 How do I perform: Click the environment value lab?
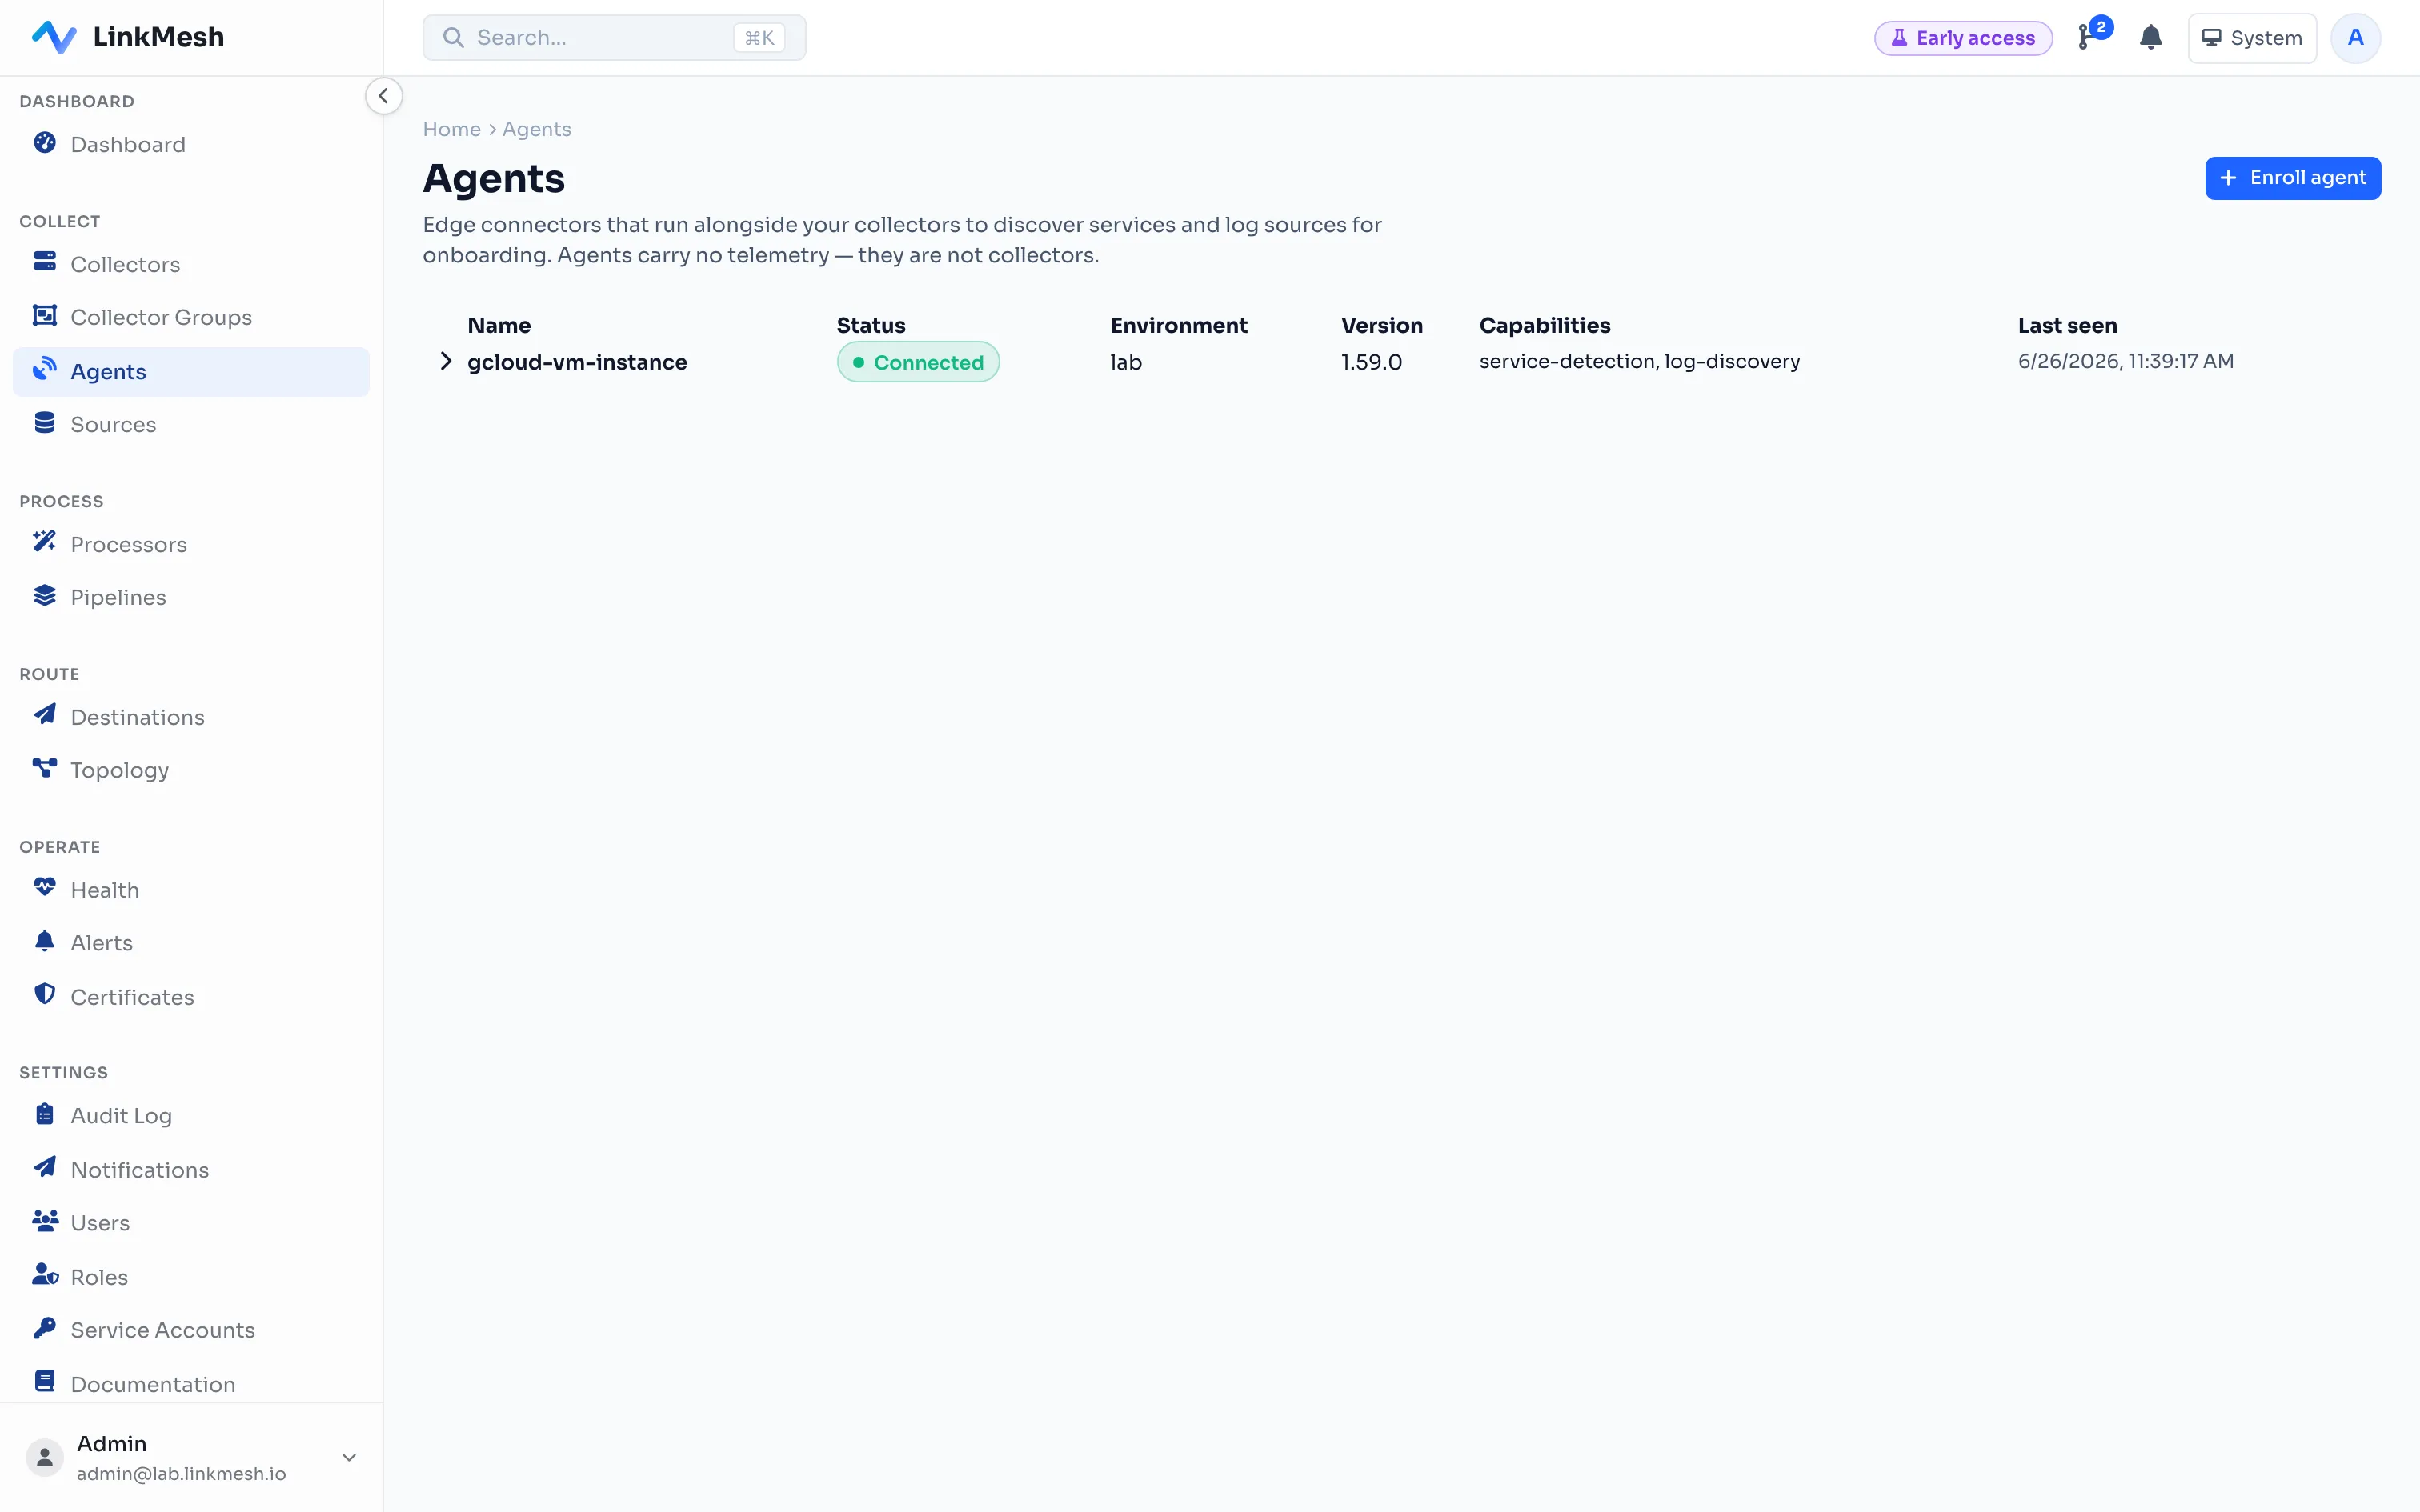tap(1126, 362)
